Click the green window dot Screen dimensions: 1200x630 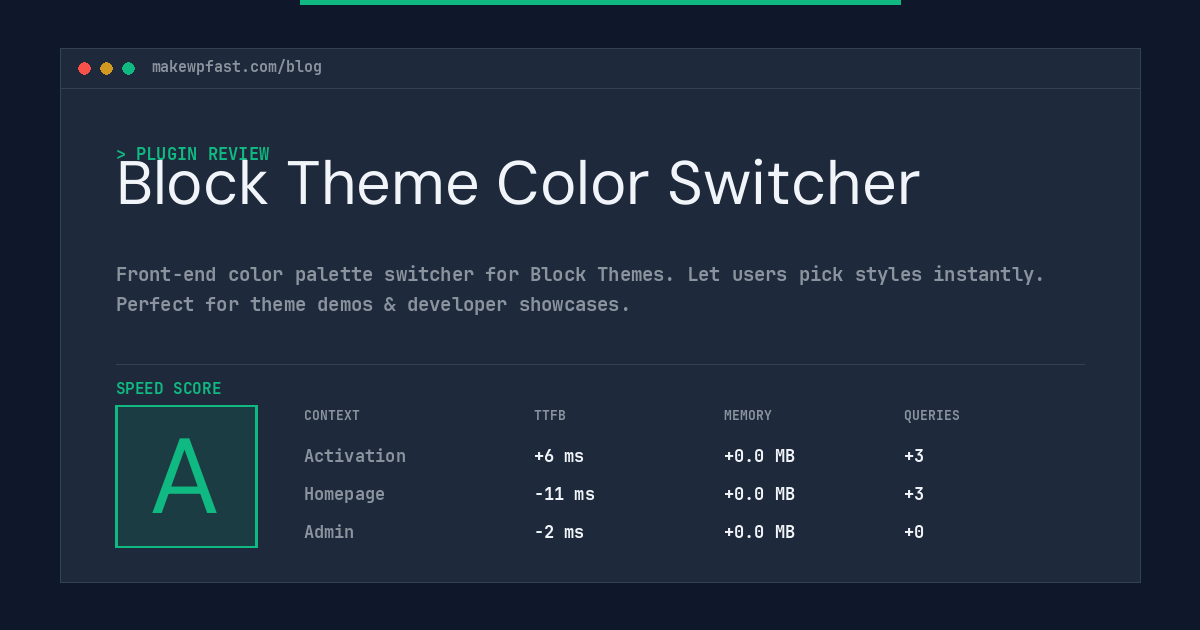(x=128, y=69)
